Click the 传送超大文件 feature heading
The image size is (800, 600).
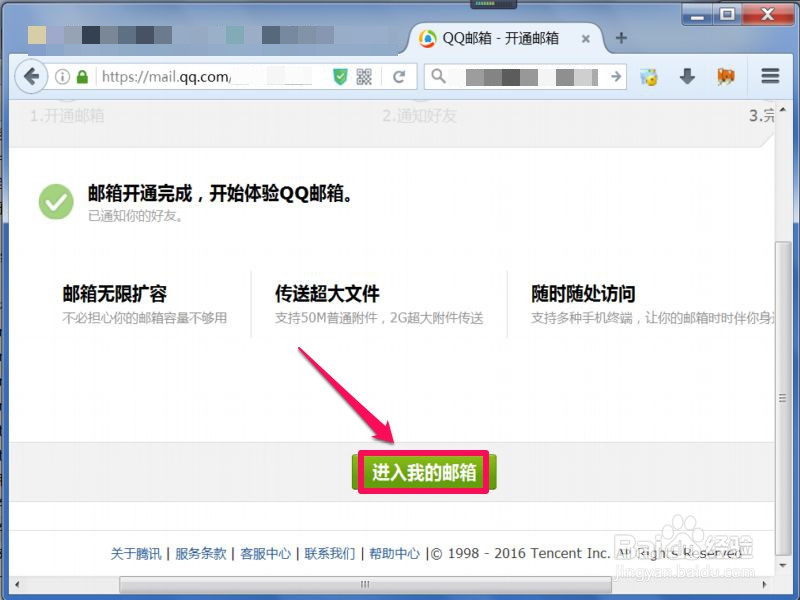[327, 294]
